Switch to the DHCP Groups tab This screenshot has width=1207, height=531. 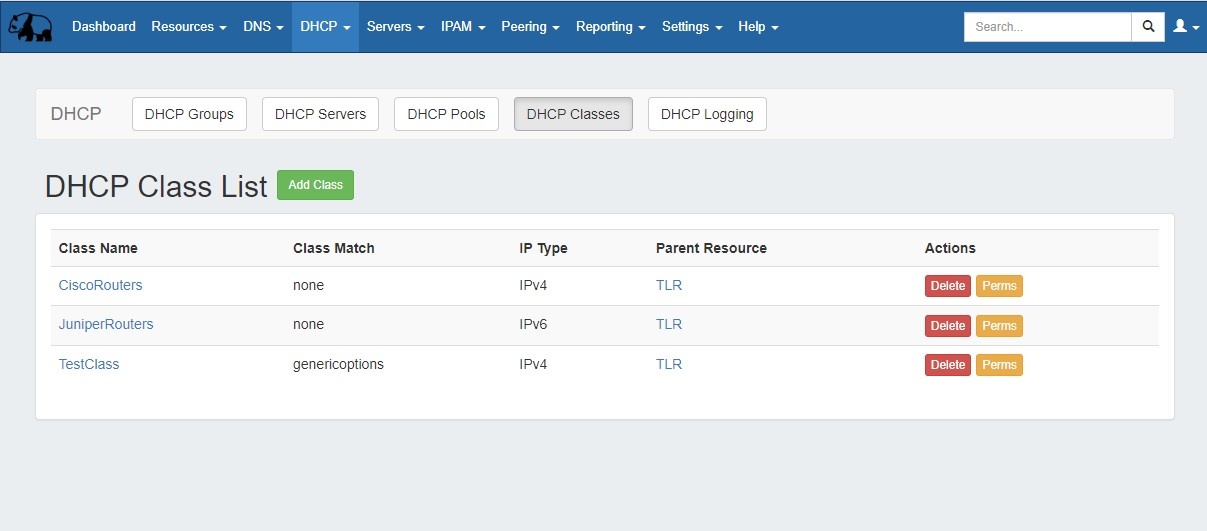click(x=189, y=114)
